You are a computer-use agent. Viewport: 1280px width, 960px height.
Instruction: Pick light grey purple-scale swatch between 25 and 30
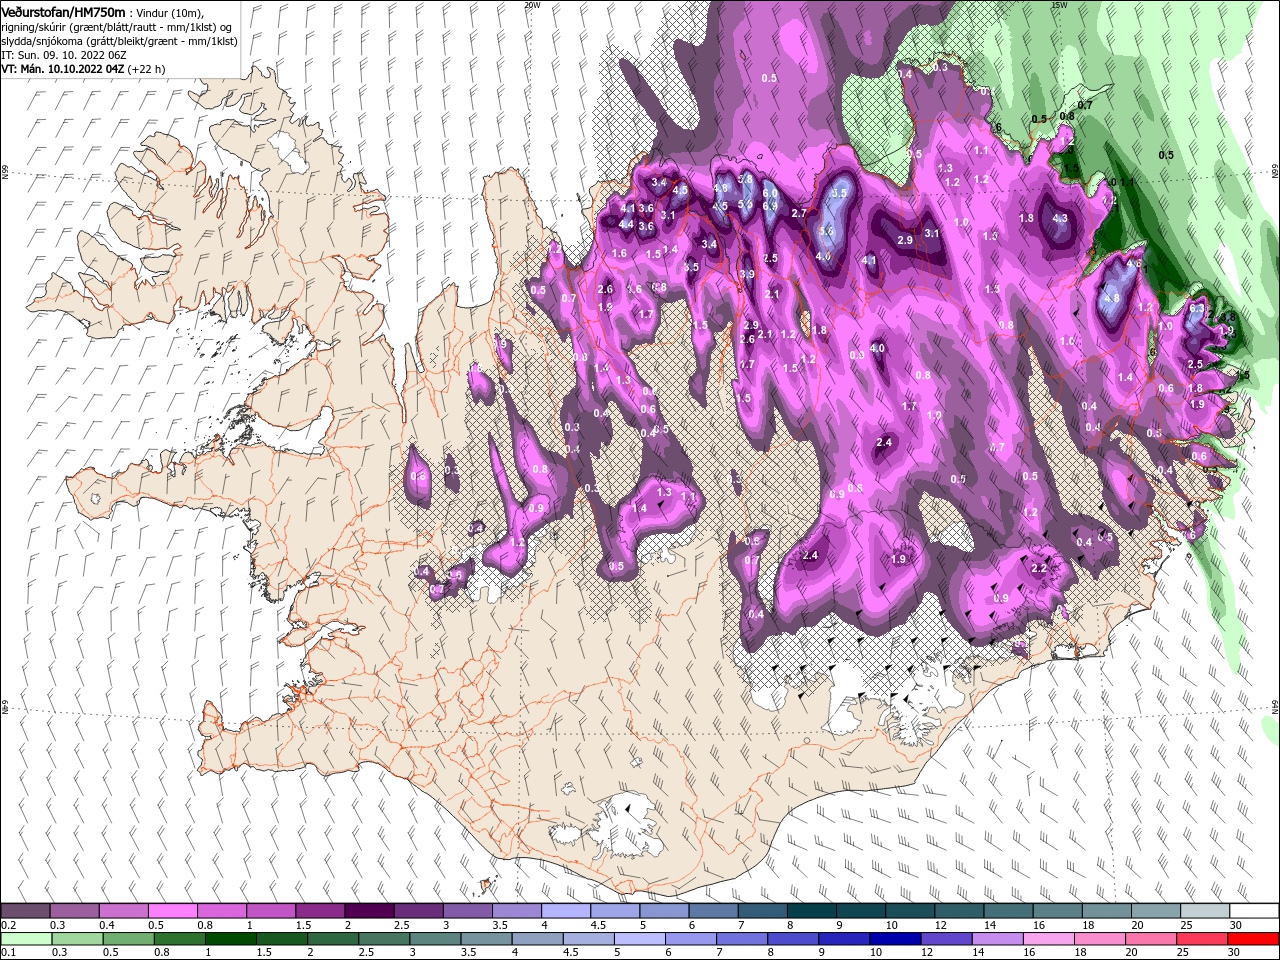(x=1205, y=911)
